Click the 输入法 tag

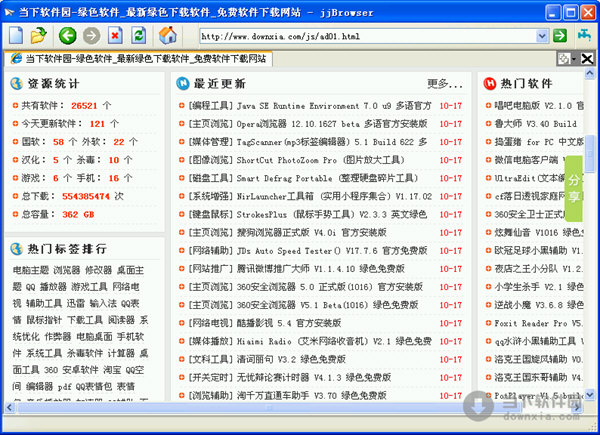point(103,303)
